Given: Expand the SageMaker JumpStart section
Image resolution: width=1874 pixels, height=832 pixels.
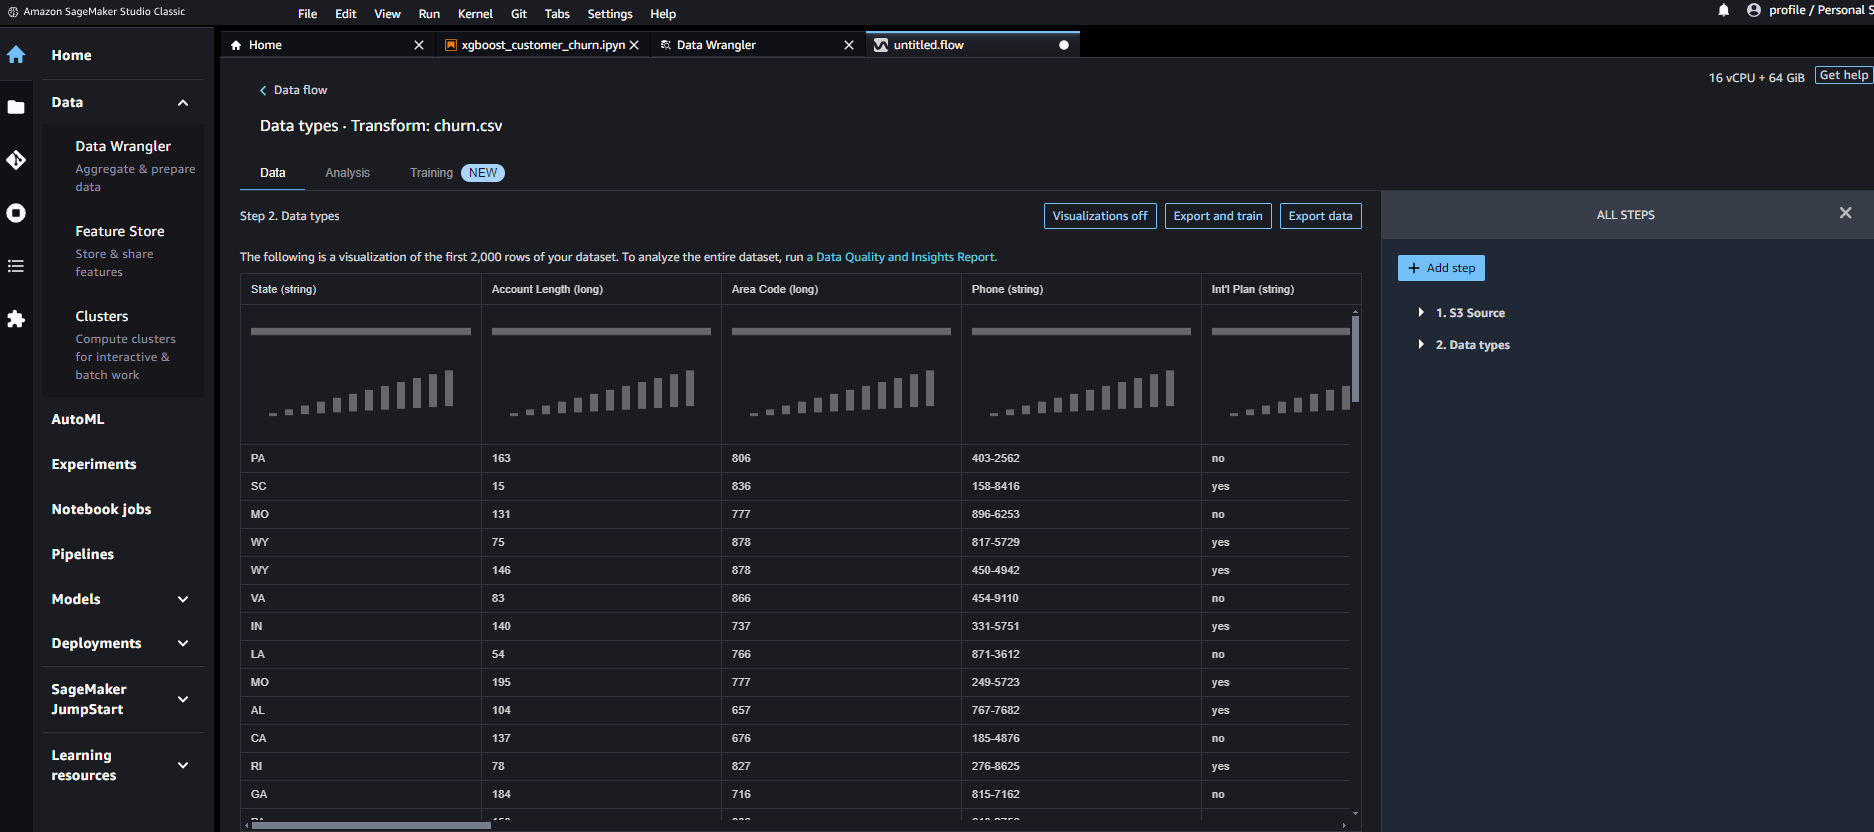Looking at the screenshot, I should pyautogui.click(x=183, y=699).
